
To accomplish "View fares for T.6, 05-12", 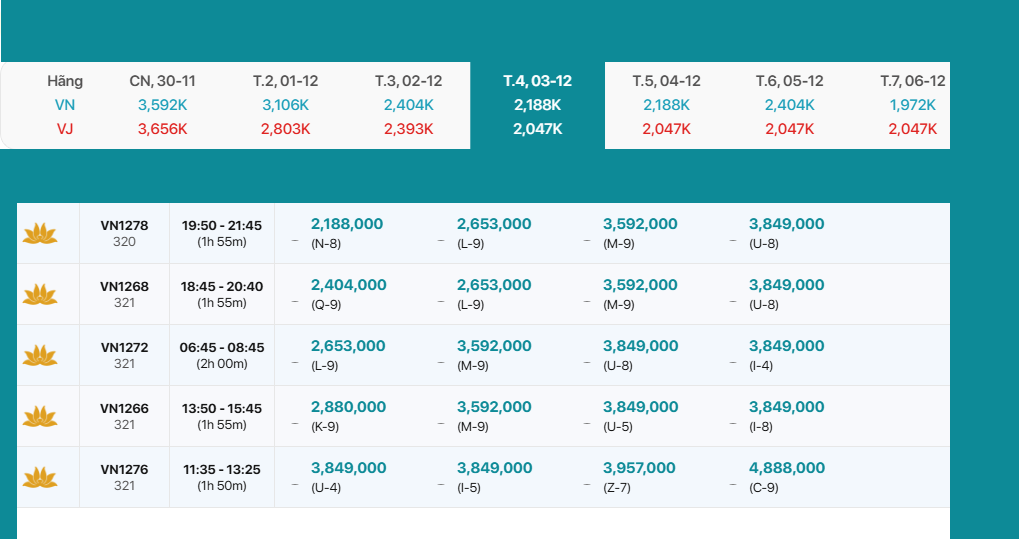I will (789, 81).
